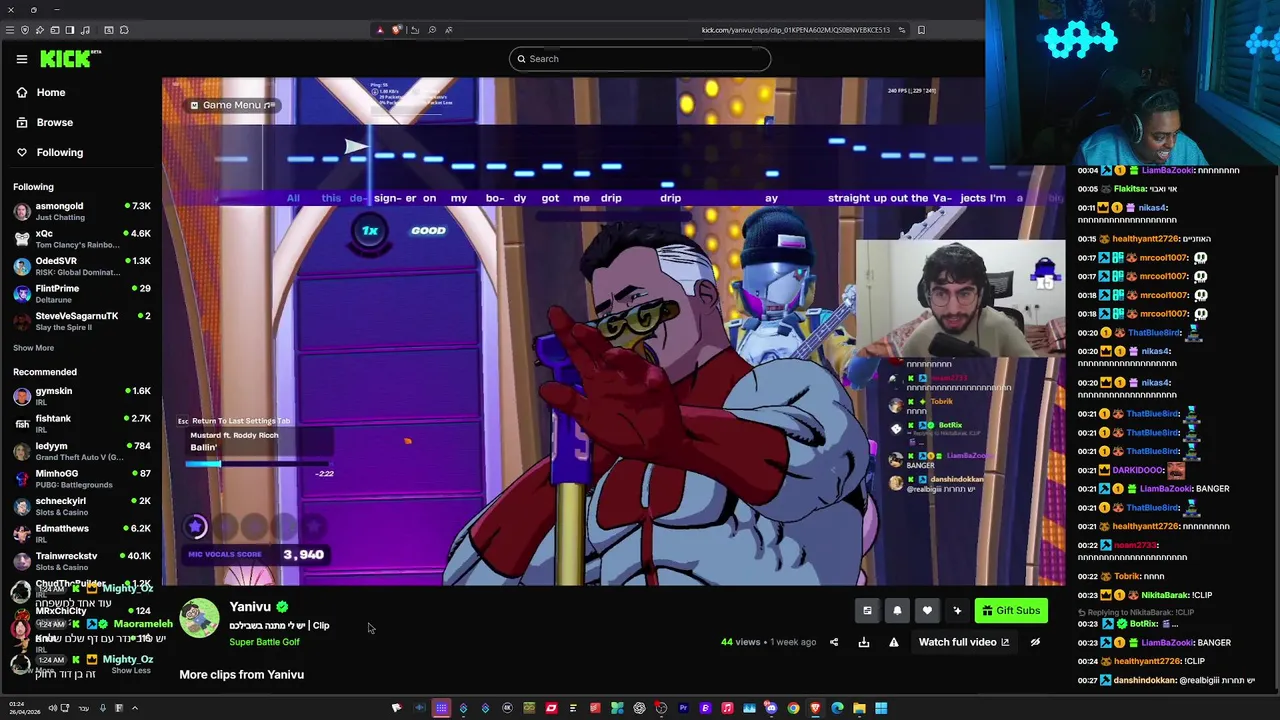Open Microsoft Edge from the taskbar
The height and width of the screenshot is (720, 1280).
[x=837, y=708]
